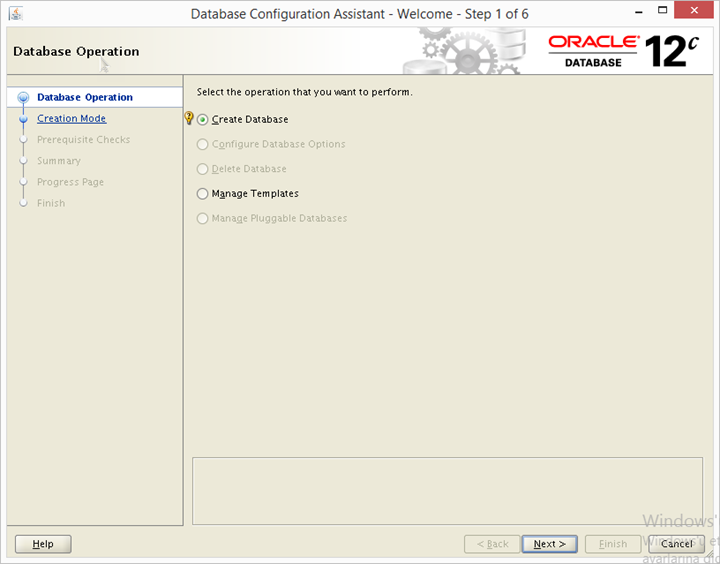Click the yellow lightbulb hint icon

189,118
